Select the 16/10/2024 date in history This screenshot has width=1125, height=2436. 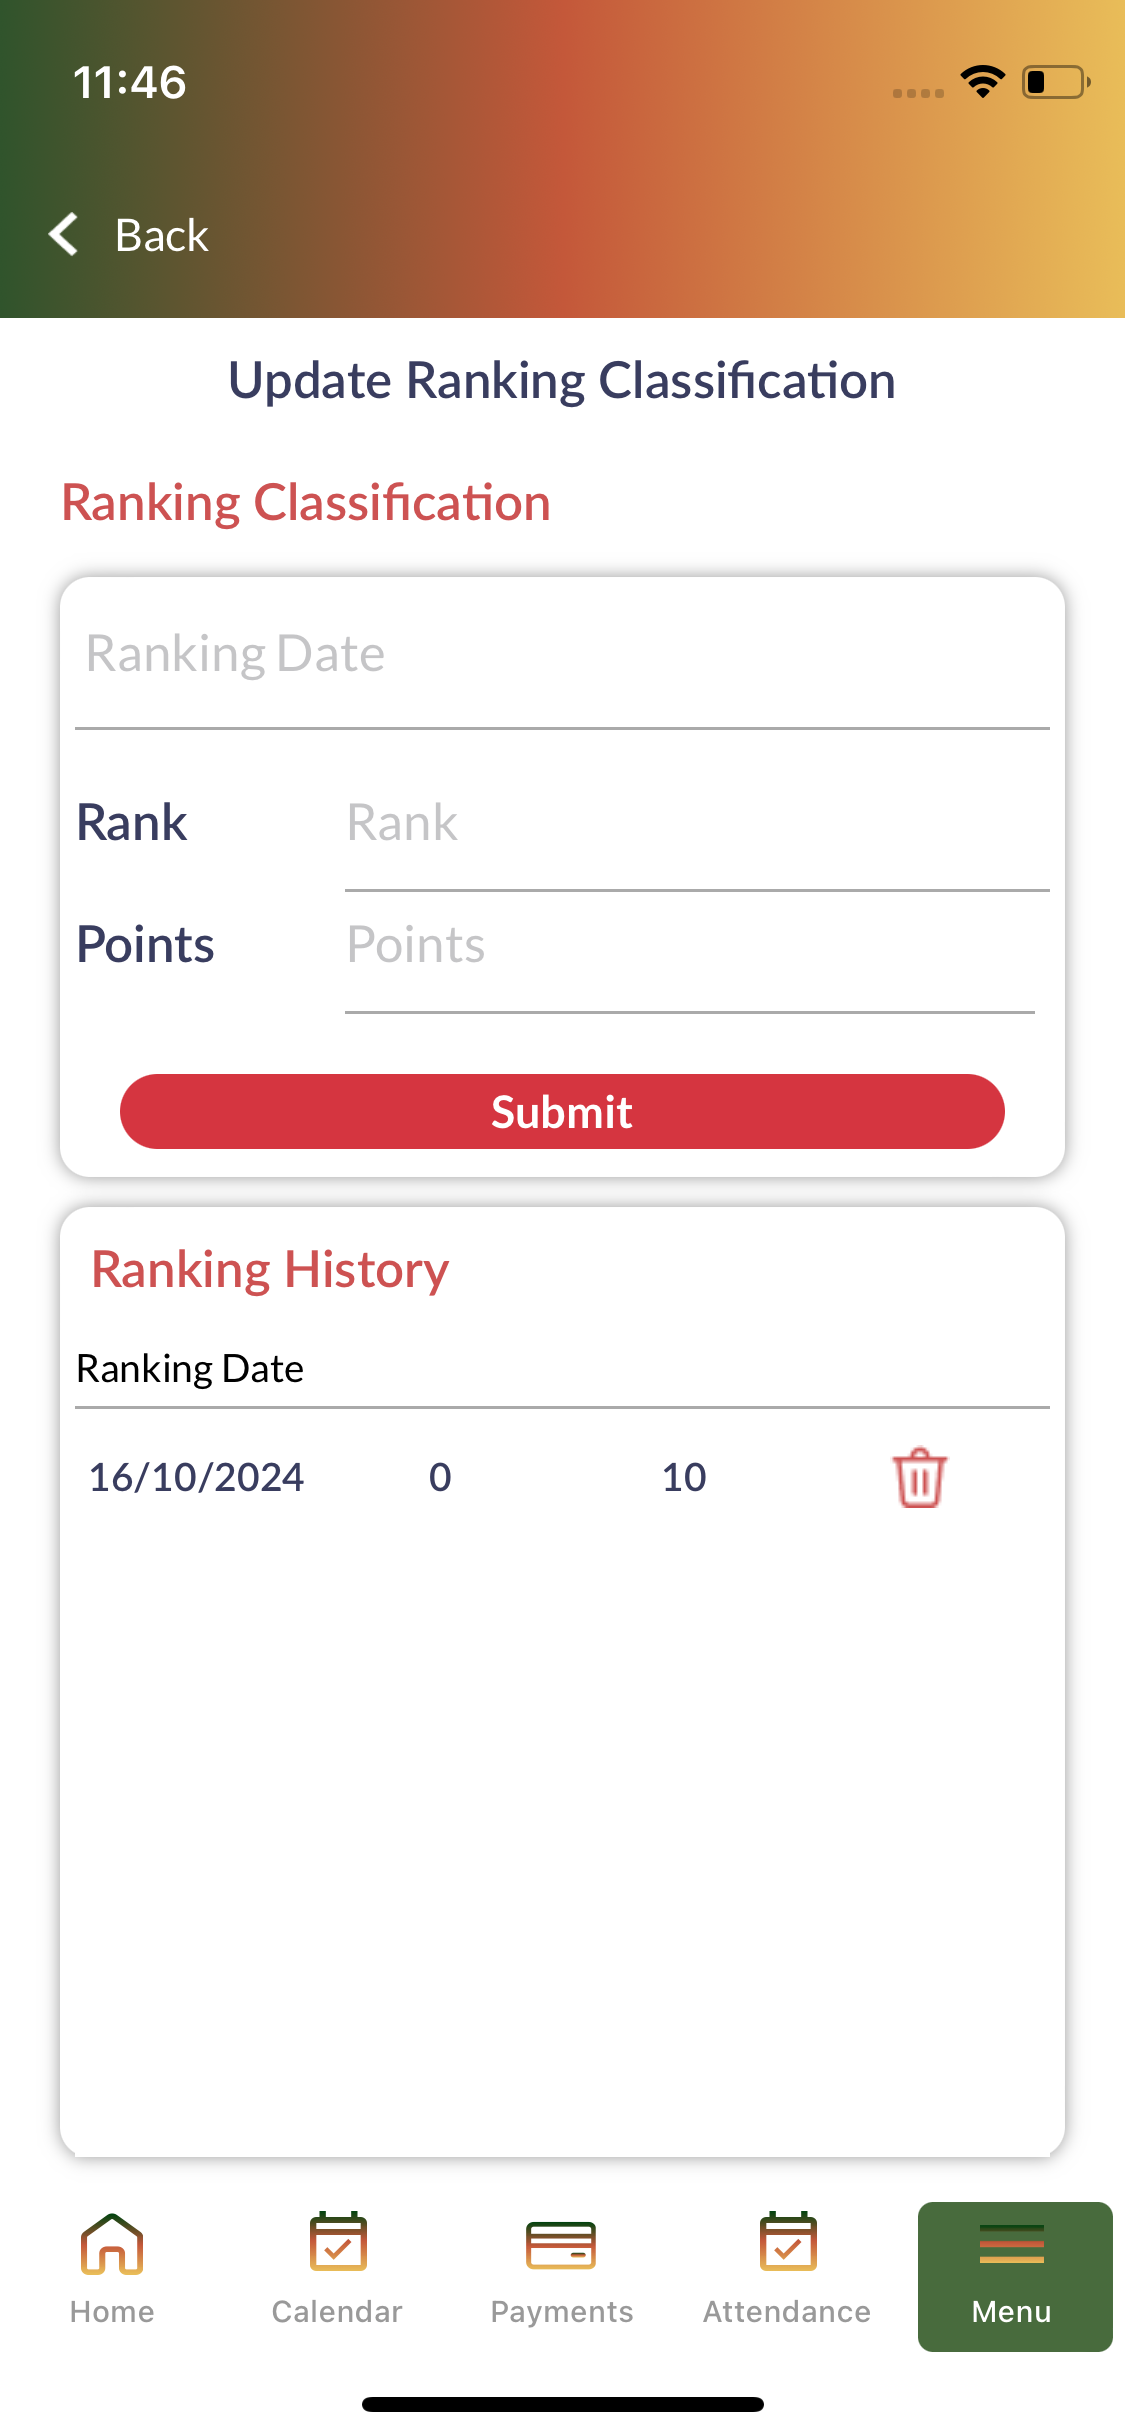(x=196, y=1477)
